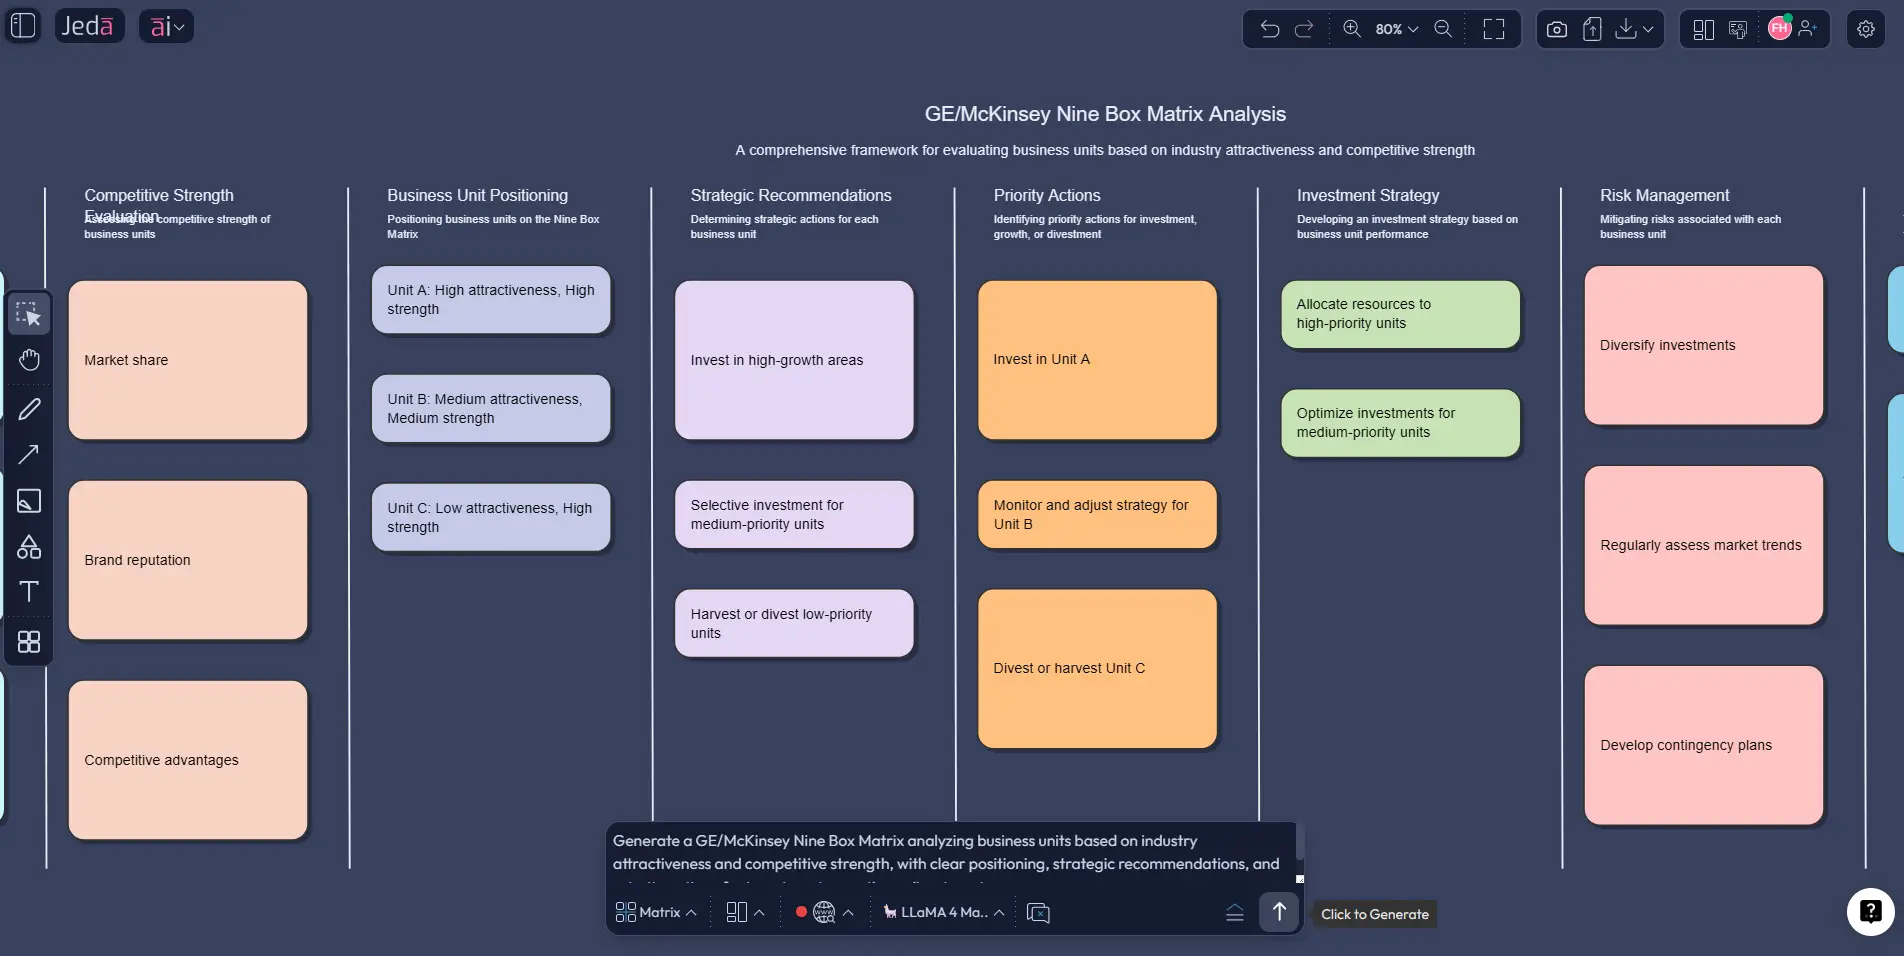Click the generate arrow button
Viewport: 1904px width, 956px height.
tap(1278, 911)
